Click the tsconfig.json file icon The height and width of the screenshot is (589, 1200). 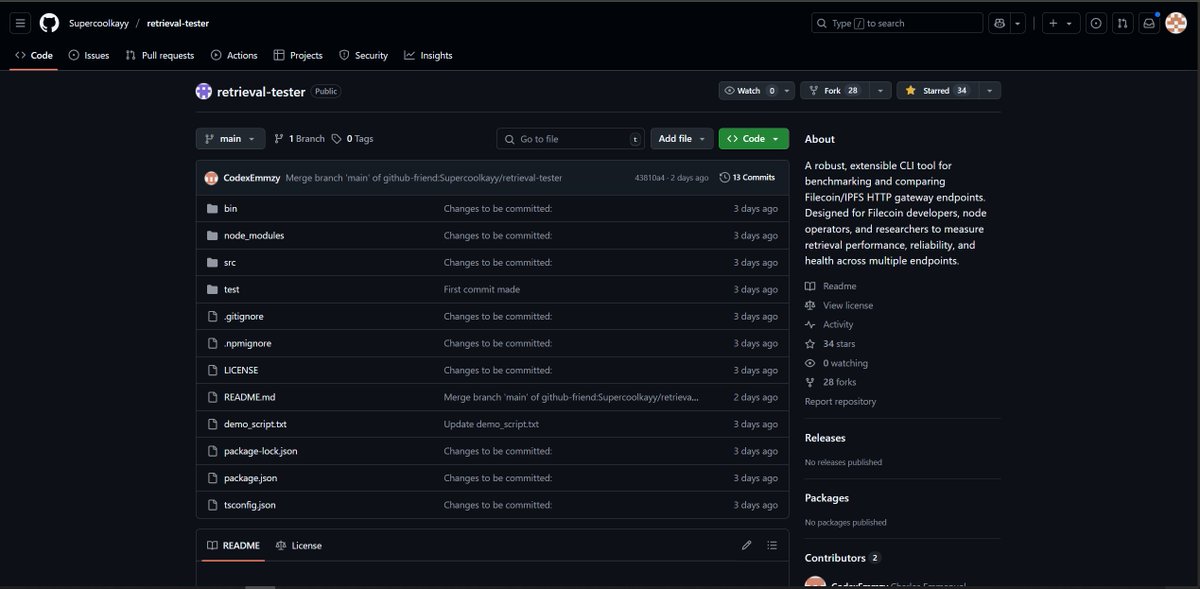pos(212,505)
